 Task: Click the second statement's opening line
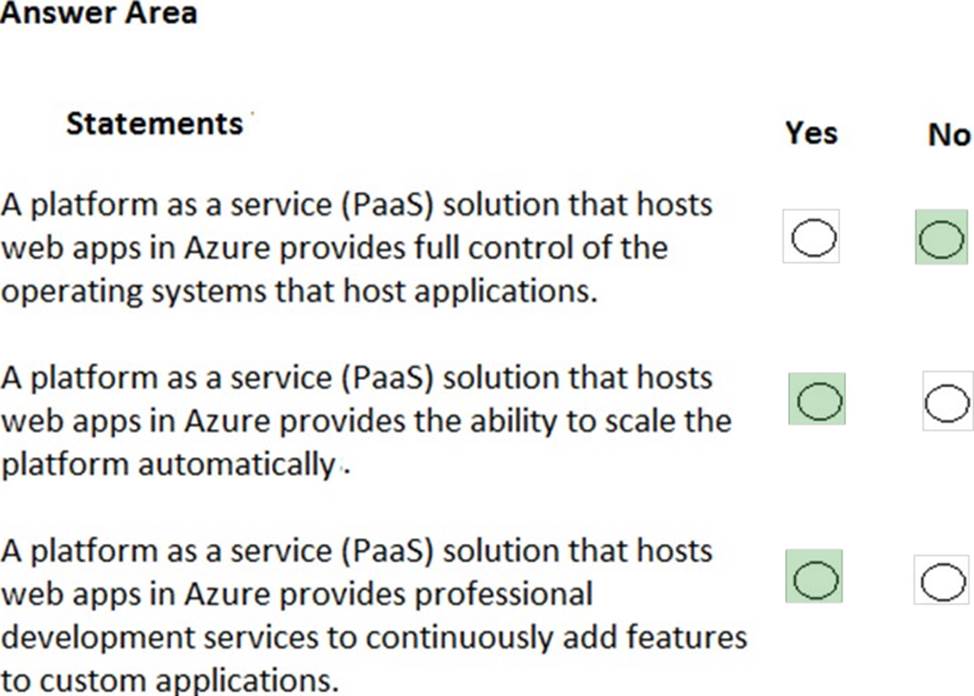[357, 378]
